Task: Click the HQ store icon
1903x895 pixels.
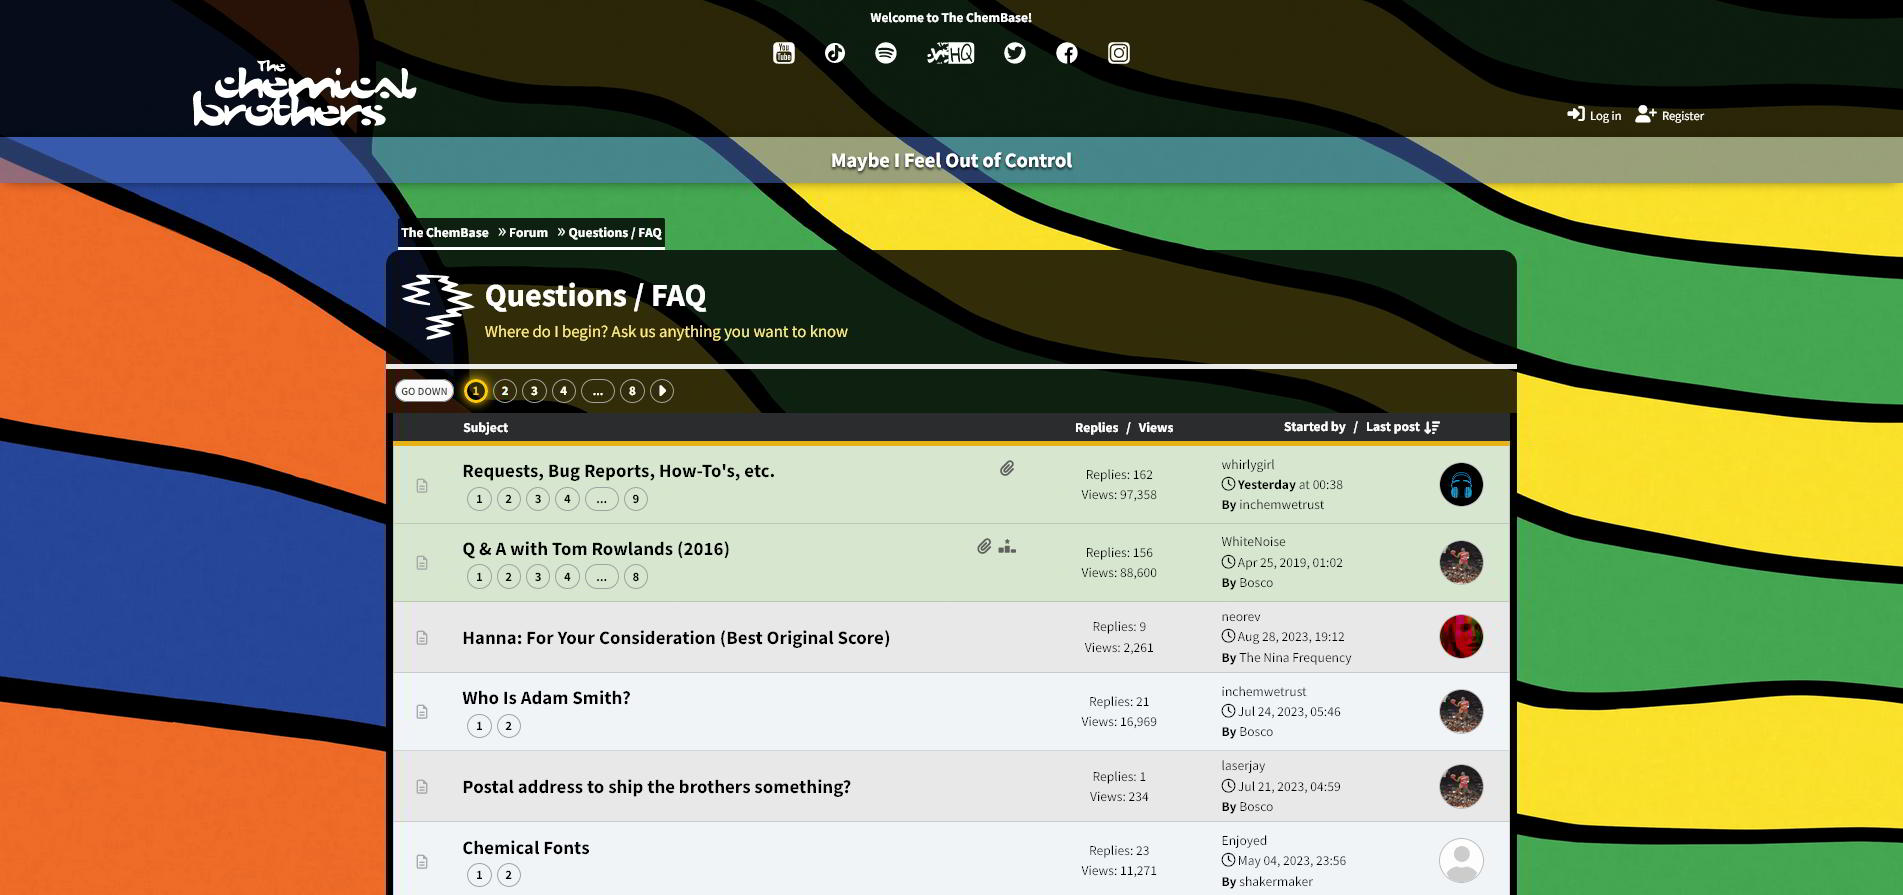Action: pyautogui.click(x=950, y=53)
